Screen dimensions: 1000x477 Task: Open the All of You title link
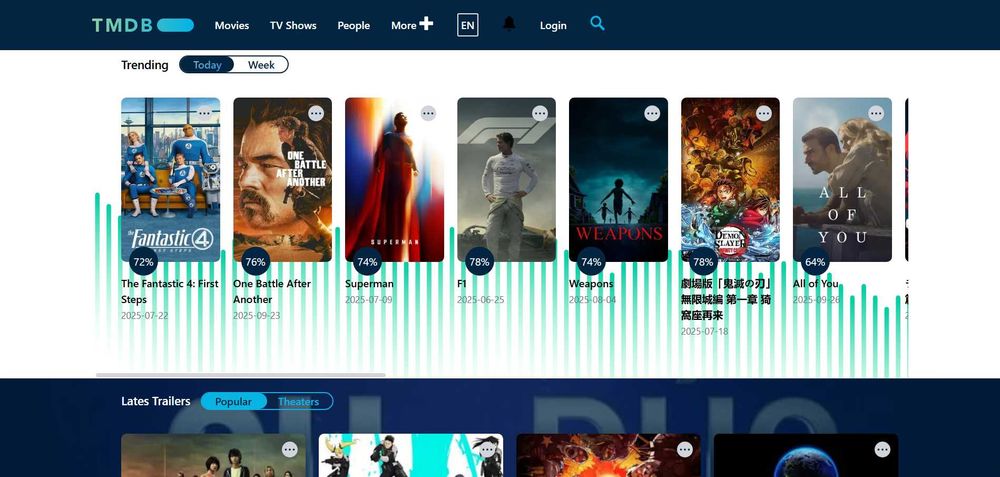pos(816,284)
